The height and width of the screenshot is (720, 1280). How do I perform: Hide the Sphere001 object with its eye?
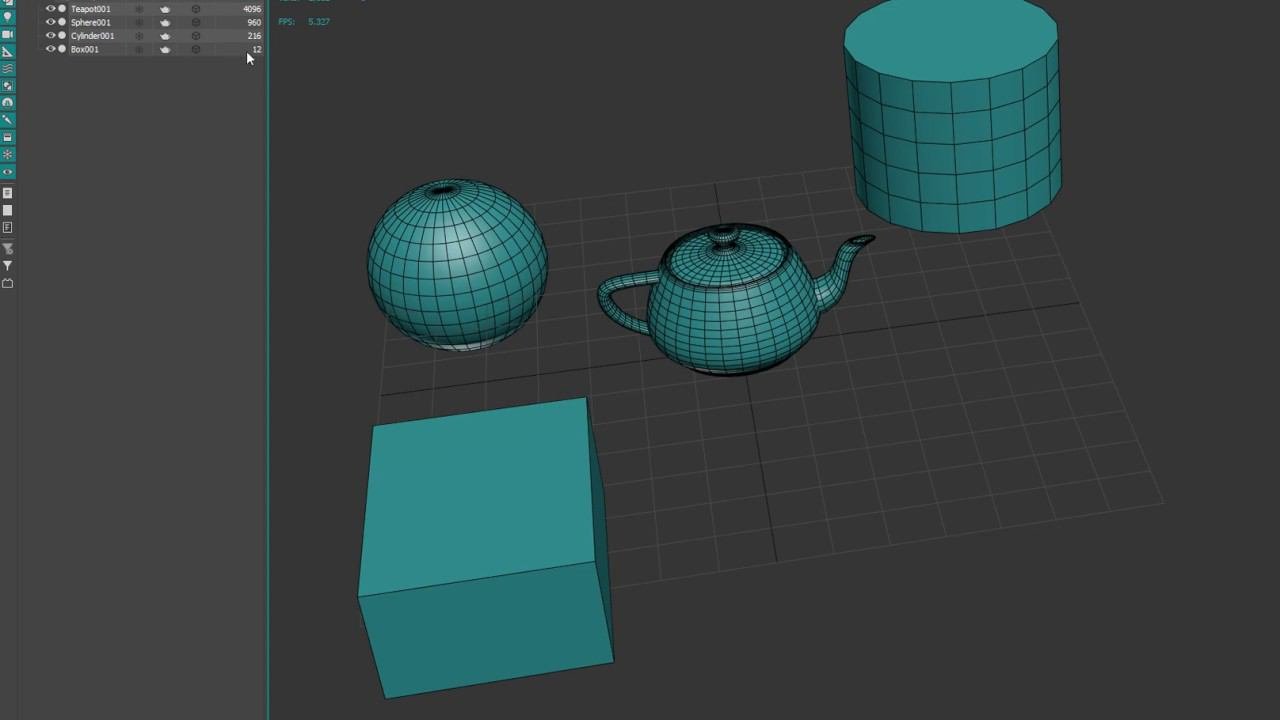coord(50,22)
